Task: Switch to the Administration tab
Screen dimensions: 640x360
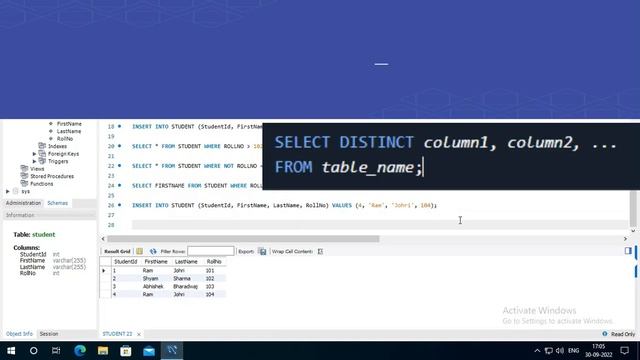Action: [x=23, y=203]
